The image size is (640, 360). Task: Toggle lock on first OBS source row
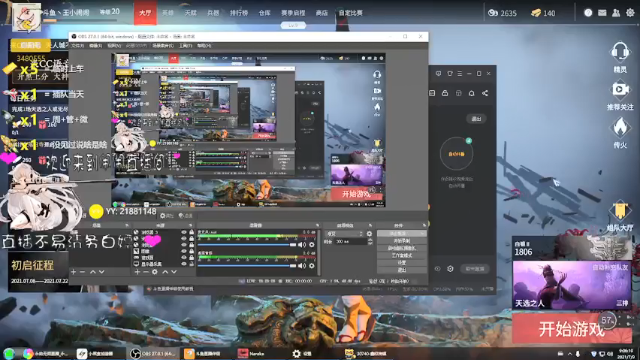coord(191,232)
